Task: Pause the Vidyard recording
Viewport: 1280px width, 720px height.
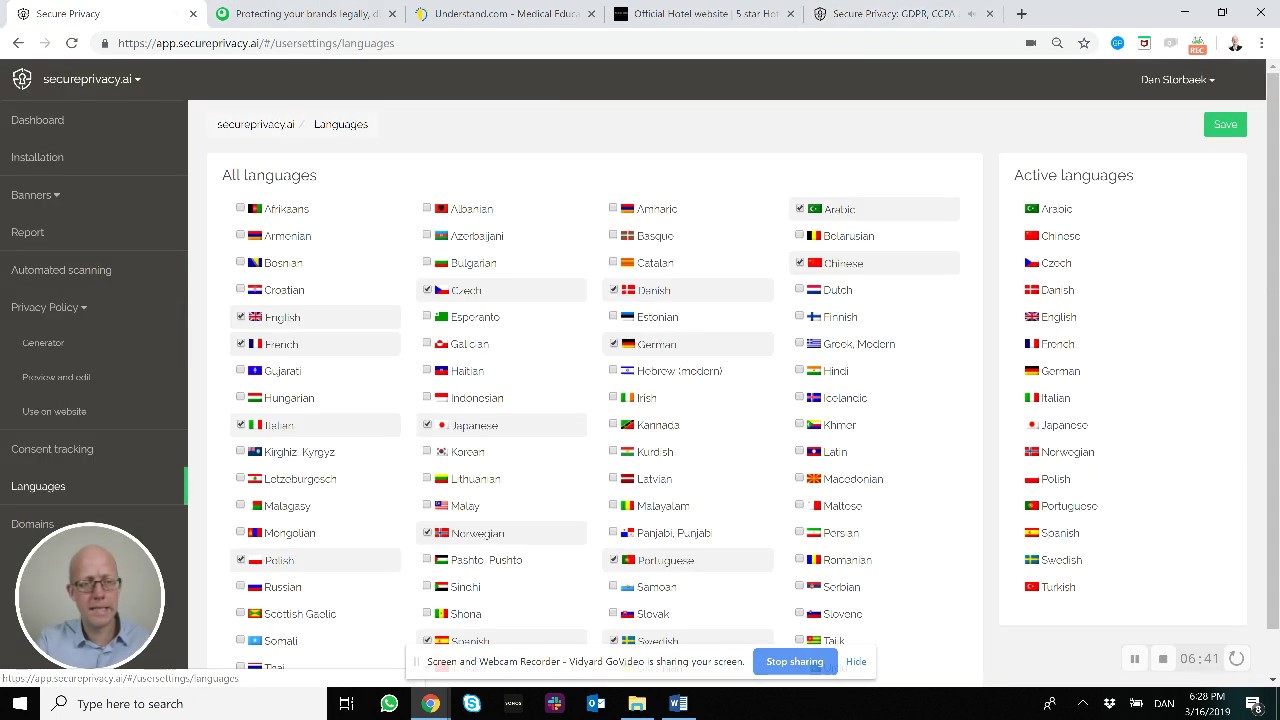Action: pyautogui.click(x=1135, y=659)
